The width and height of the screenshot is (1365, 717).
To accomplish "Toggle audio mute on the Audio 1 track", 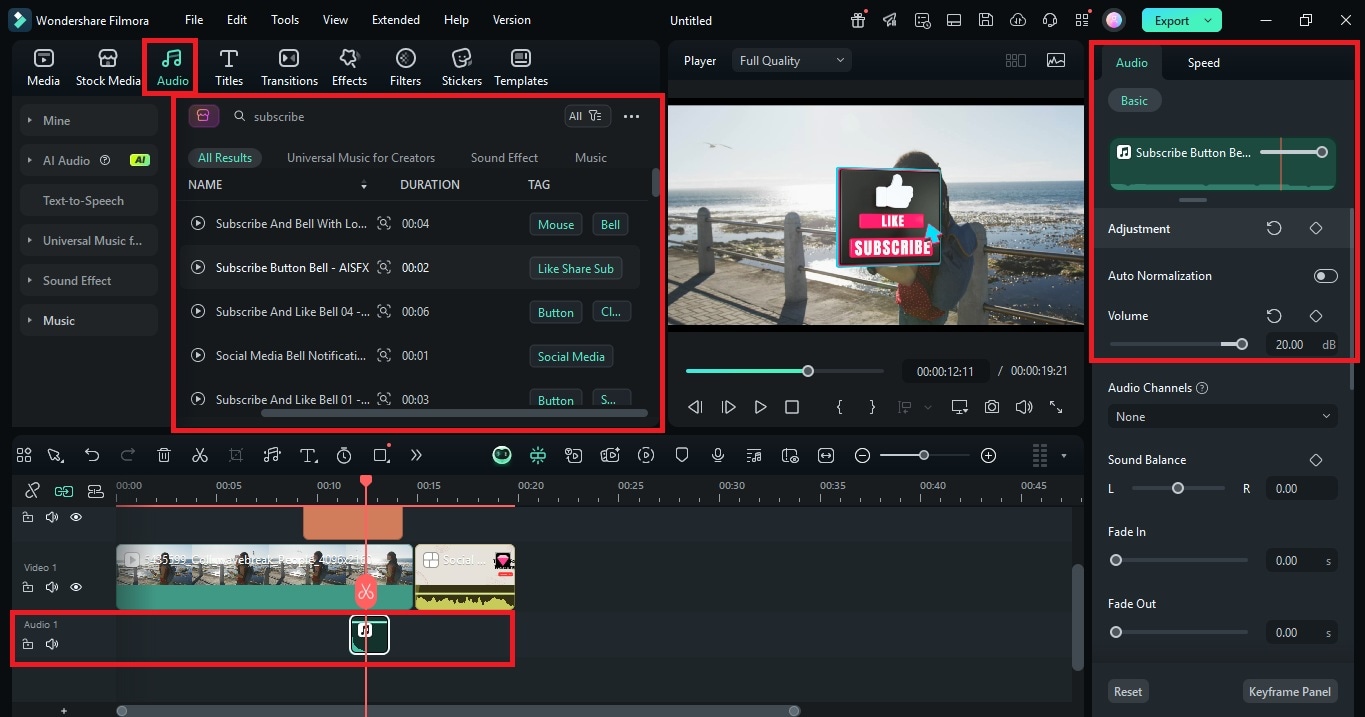I will [52, 644].
